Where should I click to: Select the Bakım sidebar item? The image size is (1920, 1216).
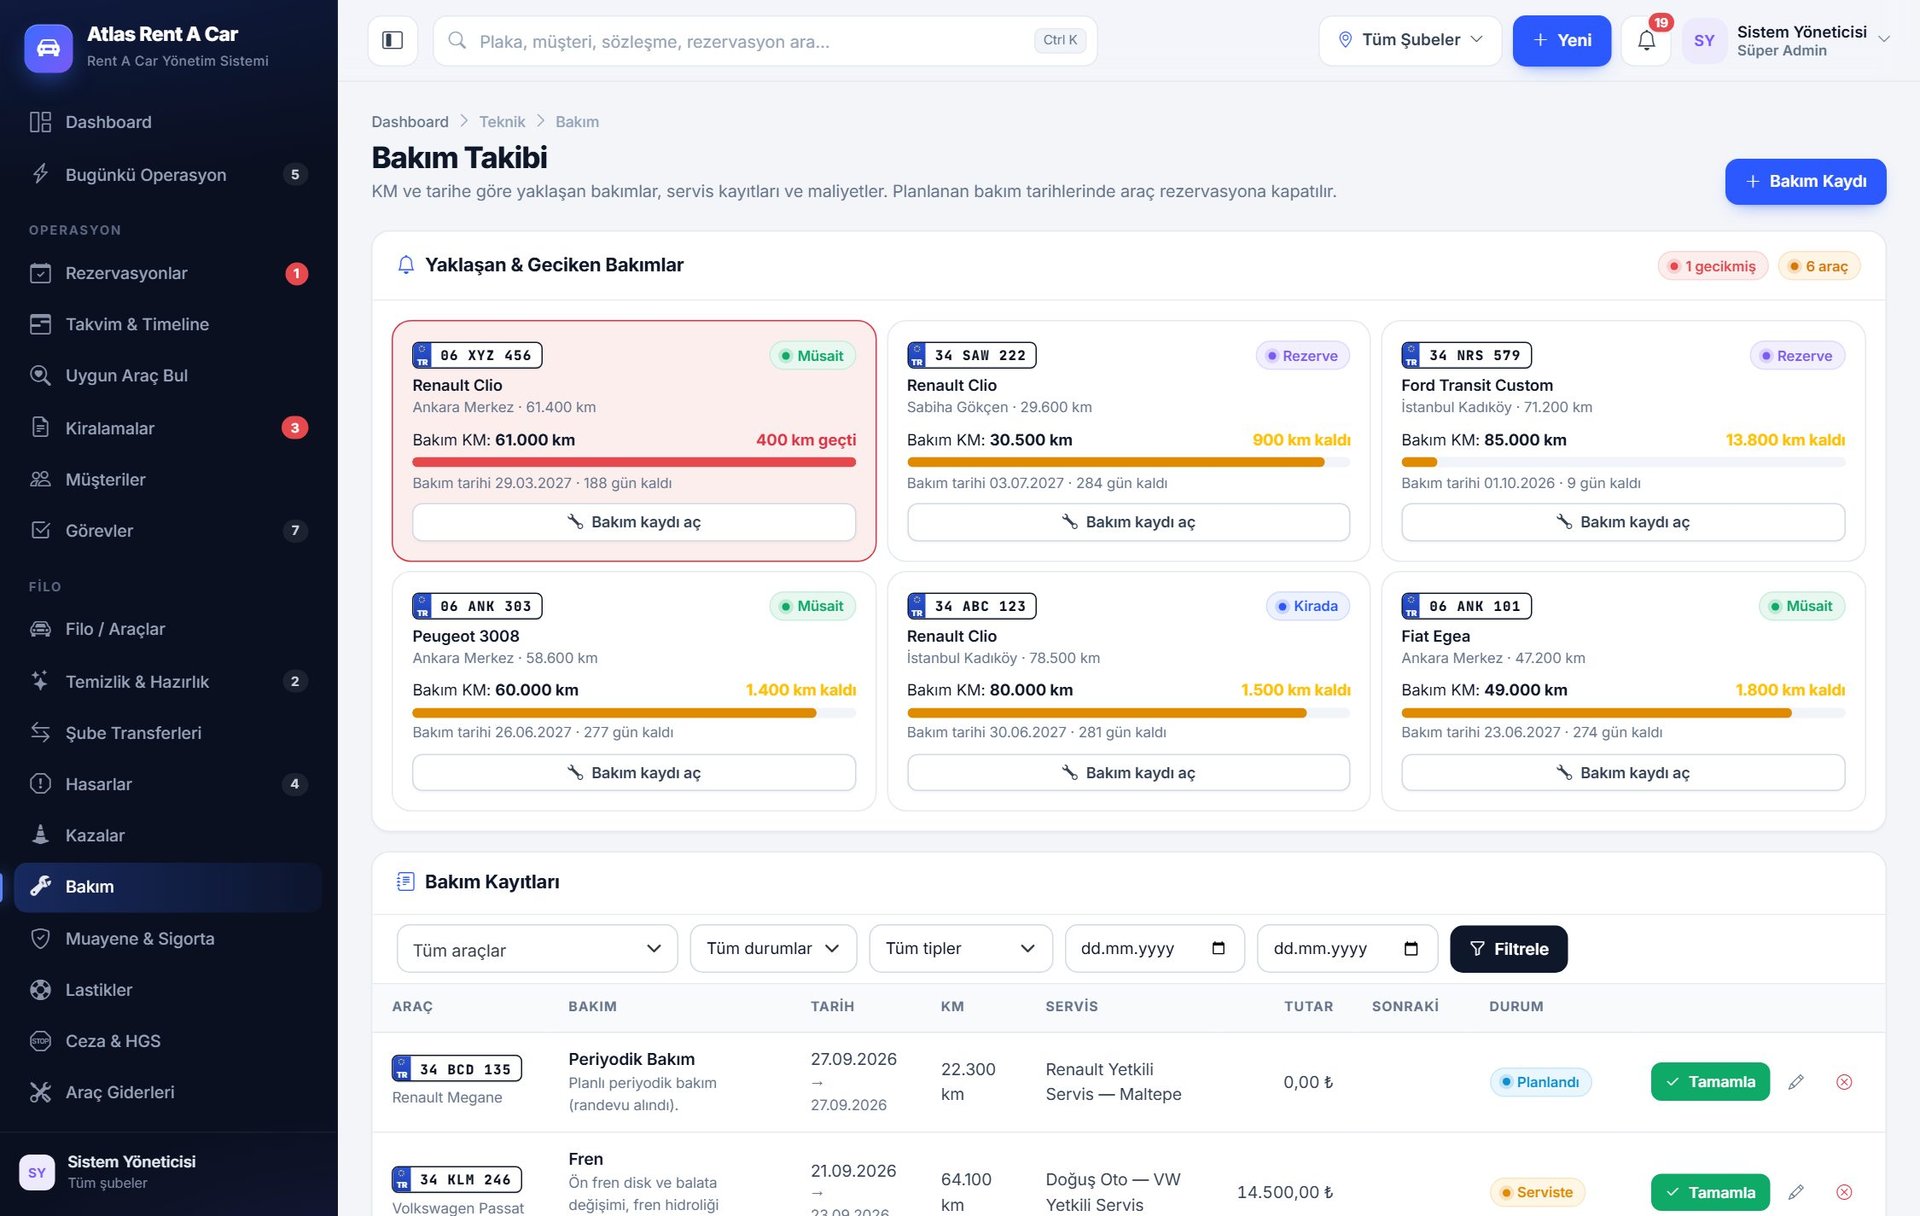[168, 887]
